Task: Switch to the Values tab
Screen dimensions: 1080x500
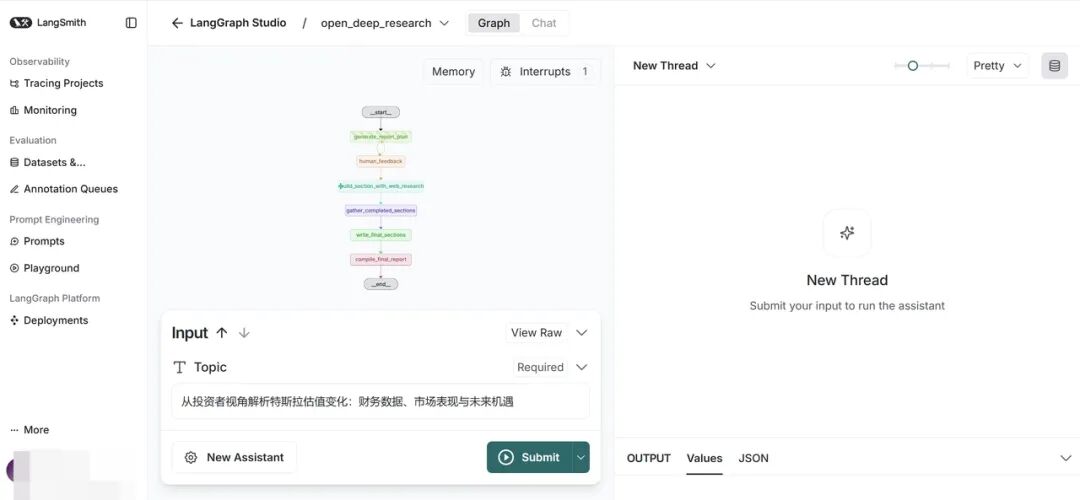Action: (704, 458)
